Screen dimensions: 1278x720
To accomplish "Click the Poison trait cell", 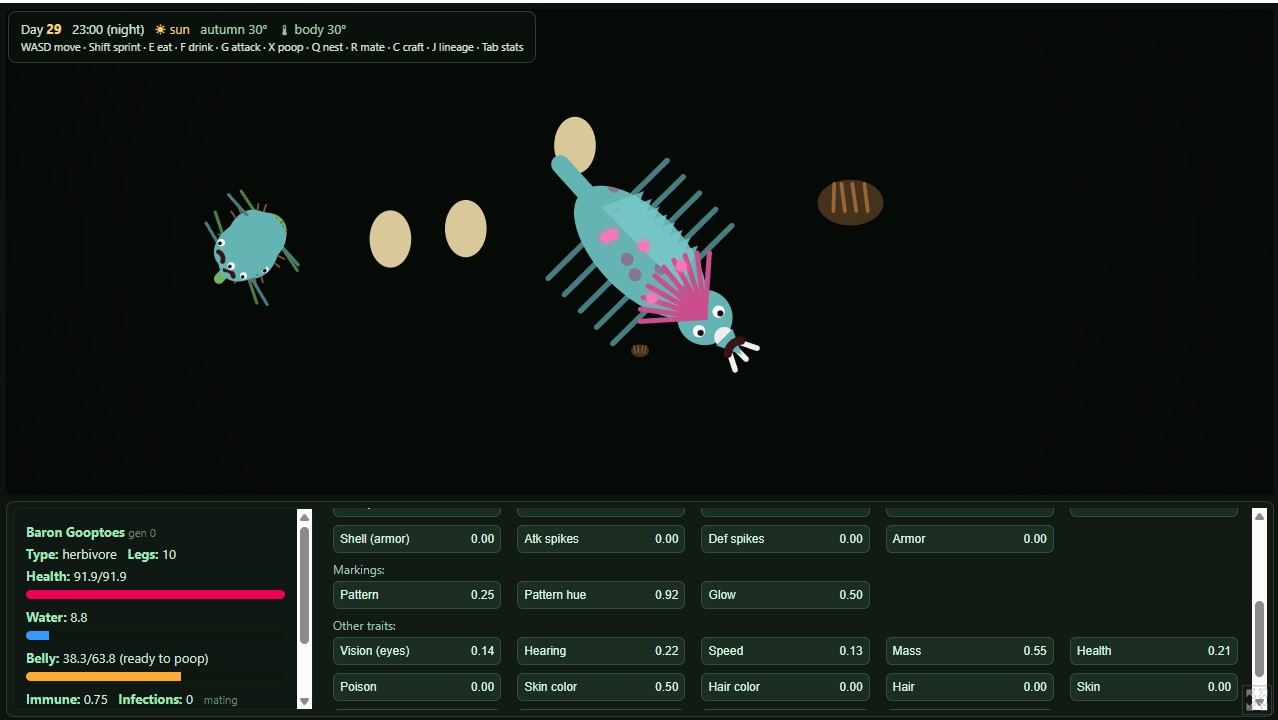I will coord(417,687).
